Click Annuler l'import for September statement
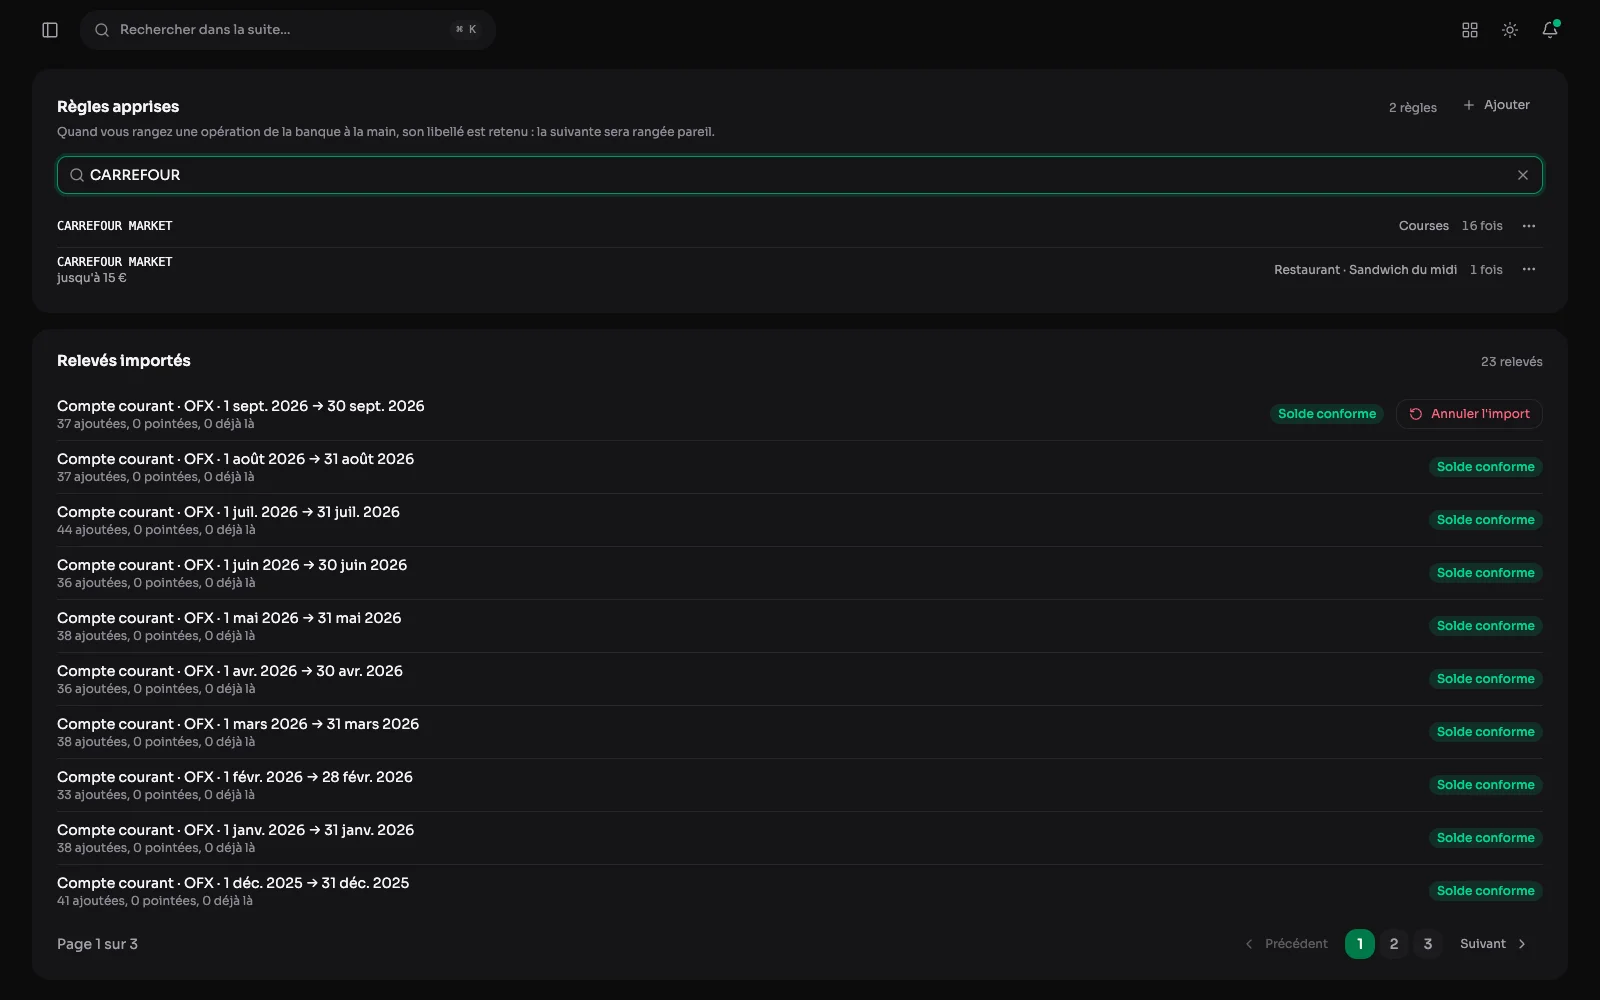 point(1469,414)
